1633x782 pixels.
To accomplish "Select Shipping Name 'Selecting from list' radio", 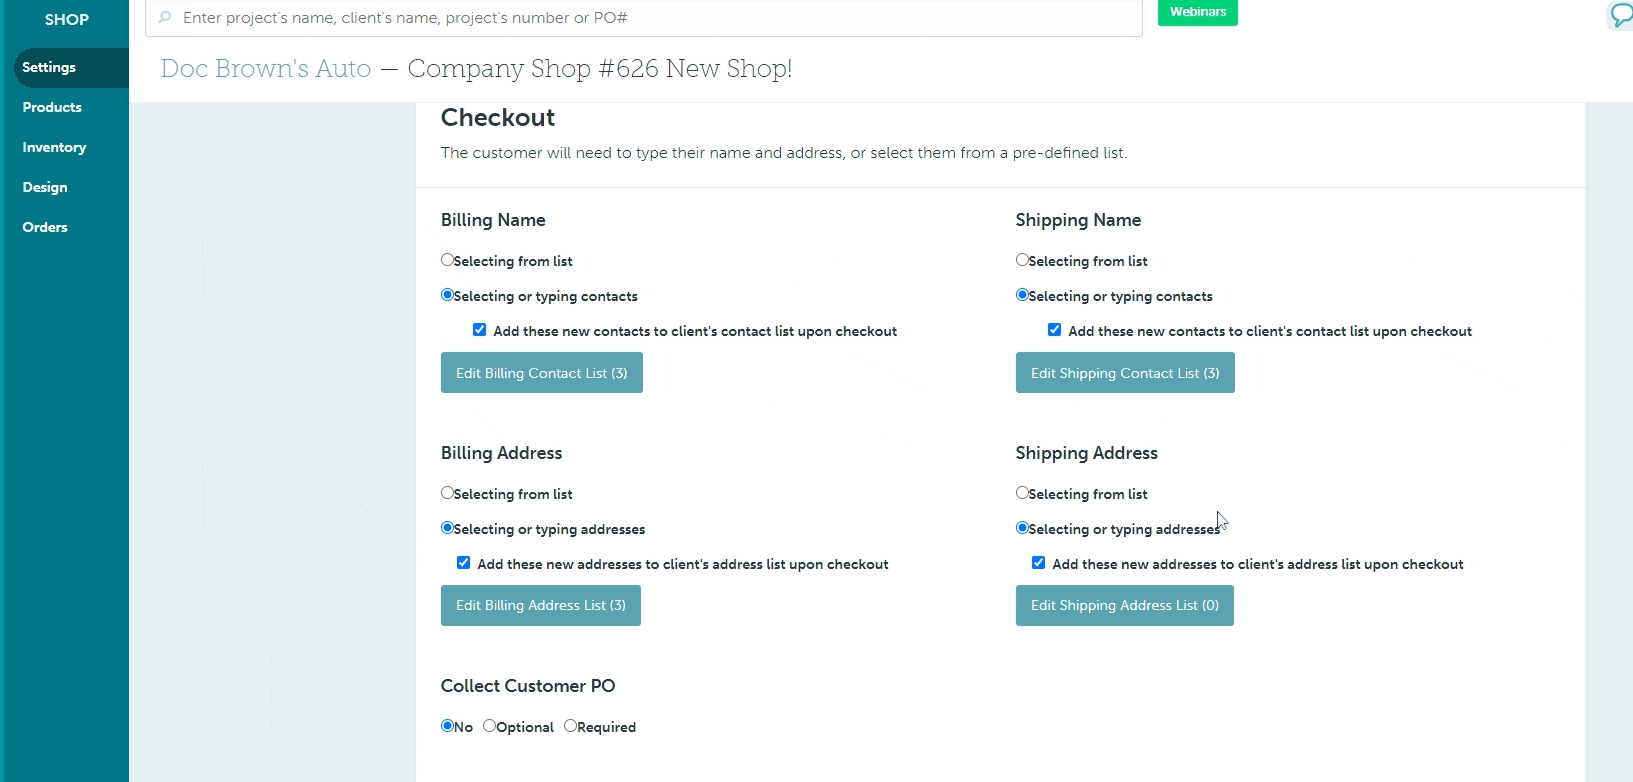I will point(1022,260).
